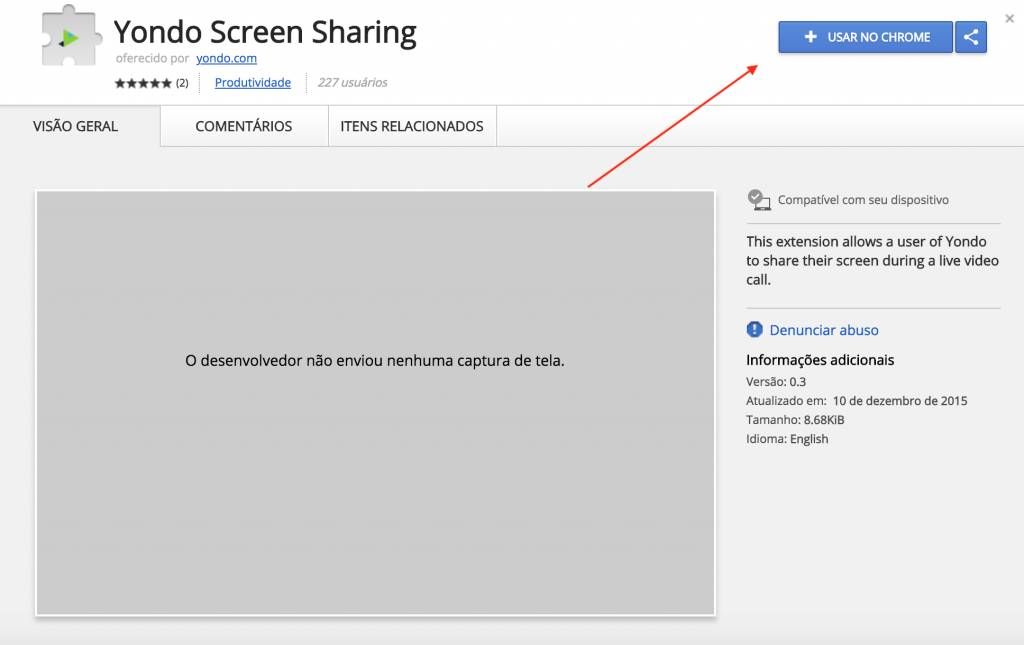Click 'O desenvolvedor não enviou' message
The height and width of the screenshot is (645, 1024).
click(x=375, y=360)
